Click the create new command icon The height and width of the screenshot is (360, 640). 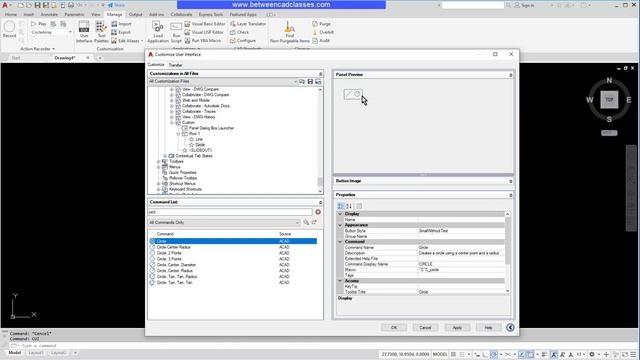tap(314, 222)
